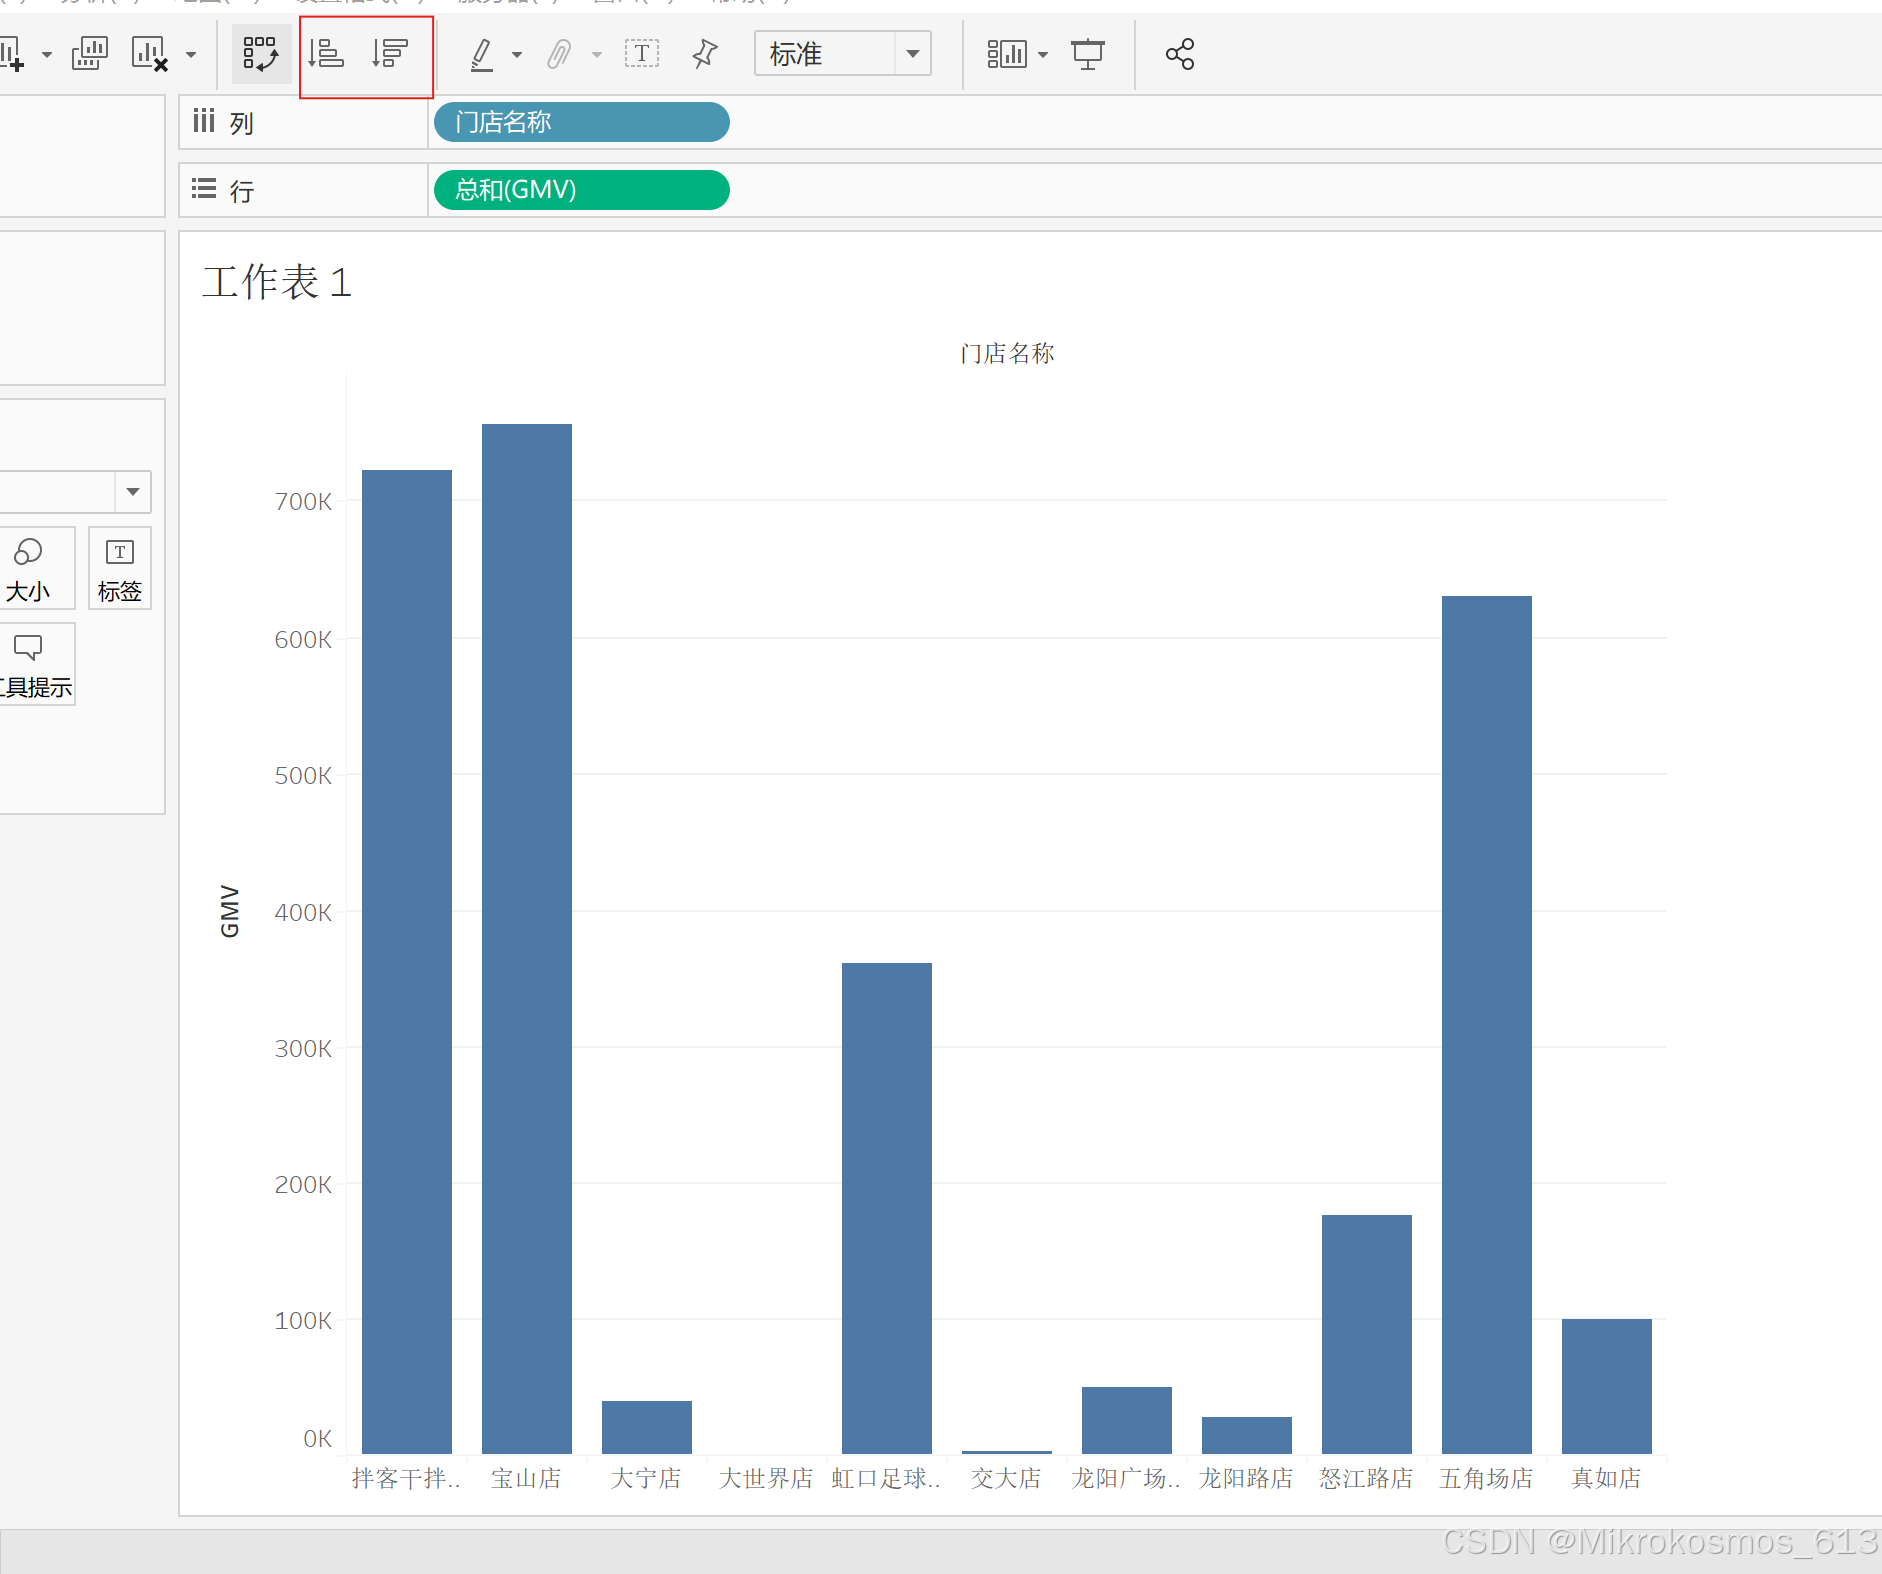The image size is (1882, 1574).
Task: Click the highlight pen icon
Action: coord(482,54)
